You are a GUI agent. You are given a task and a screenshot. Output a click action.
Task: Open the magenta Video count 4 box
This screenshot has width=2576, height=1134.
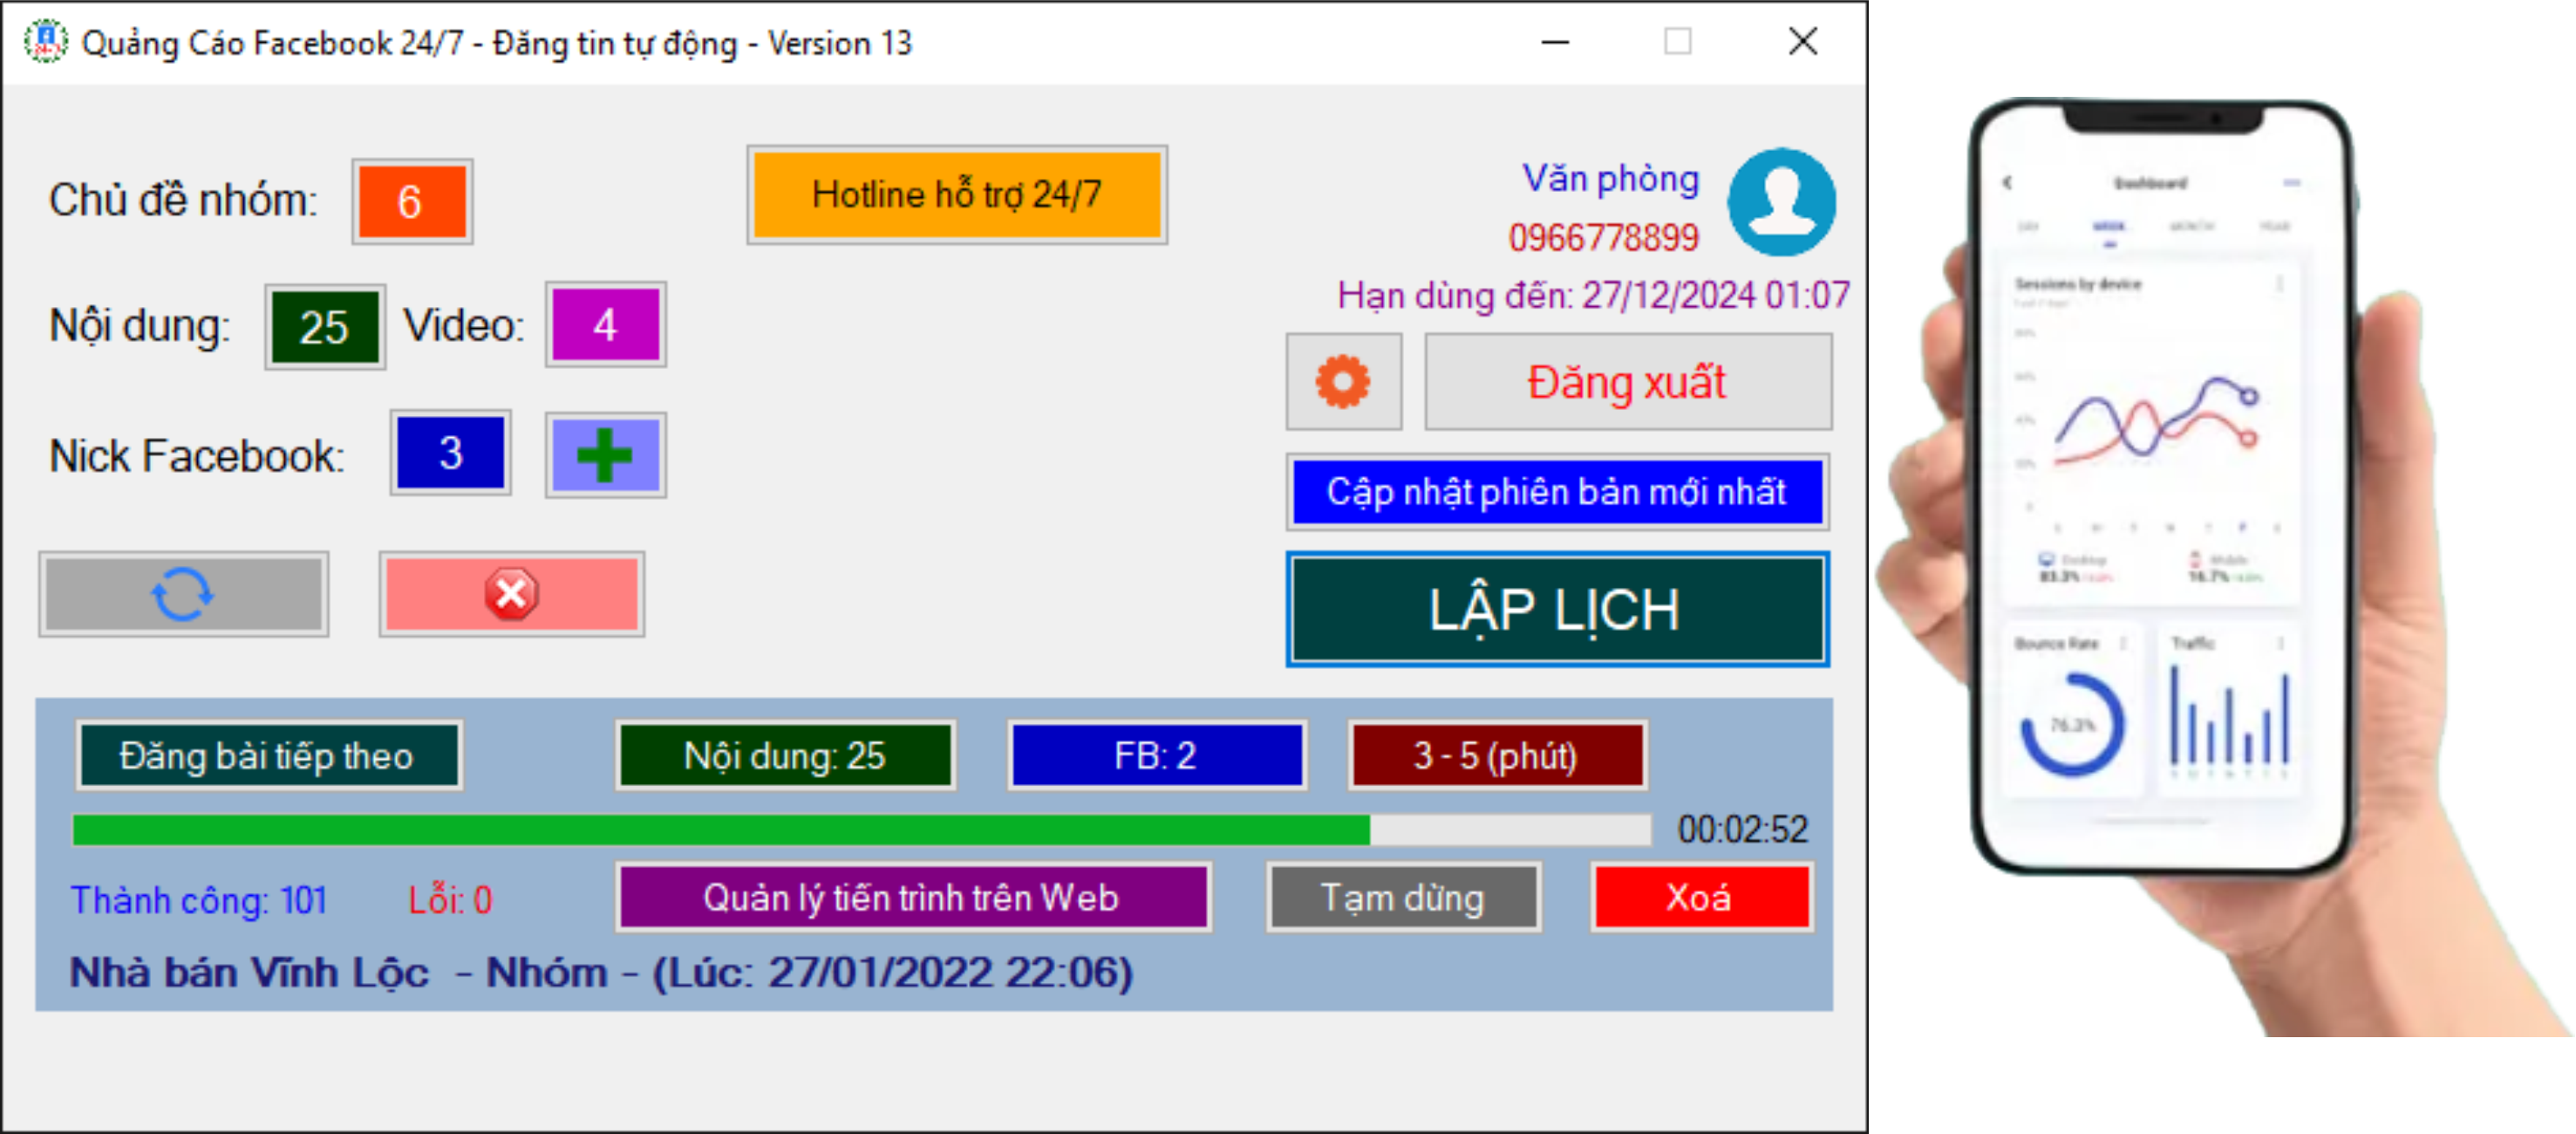tap(605, 325)
